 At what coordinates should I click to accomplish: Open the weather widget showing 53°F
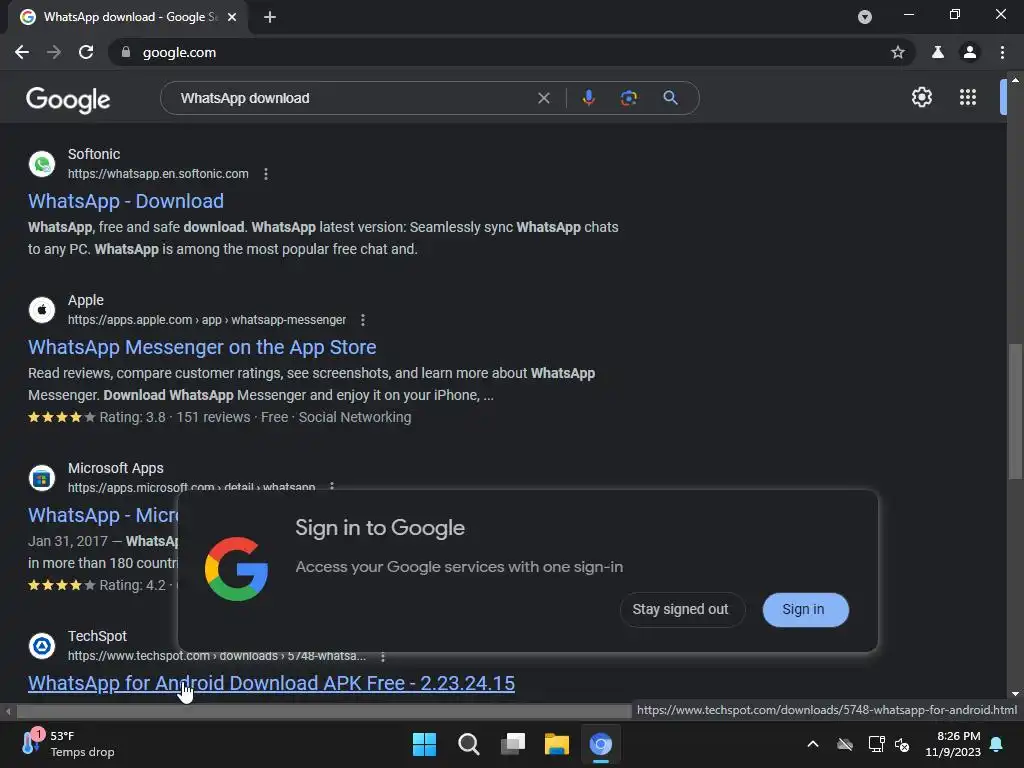(x=68, y=744)
